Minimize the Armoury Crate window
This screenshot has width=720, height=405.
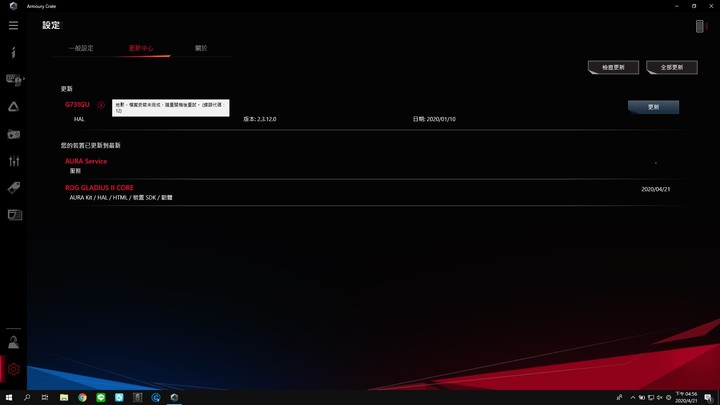[x=677, y=6]
